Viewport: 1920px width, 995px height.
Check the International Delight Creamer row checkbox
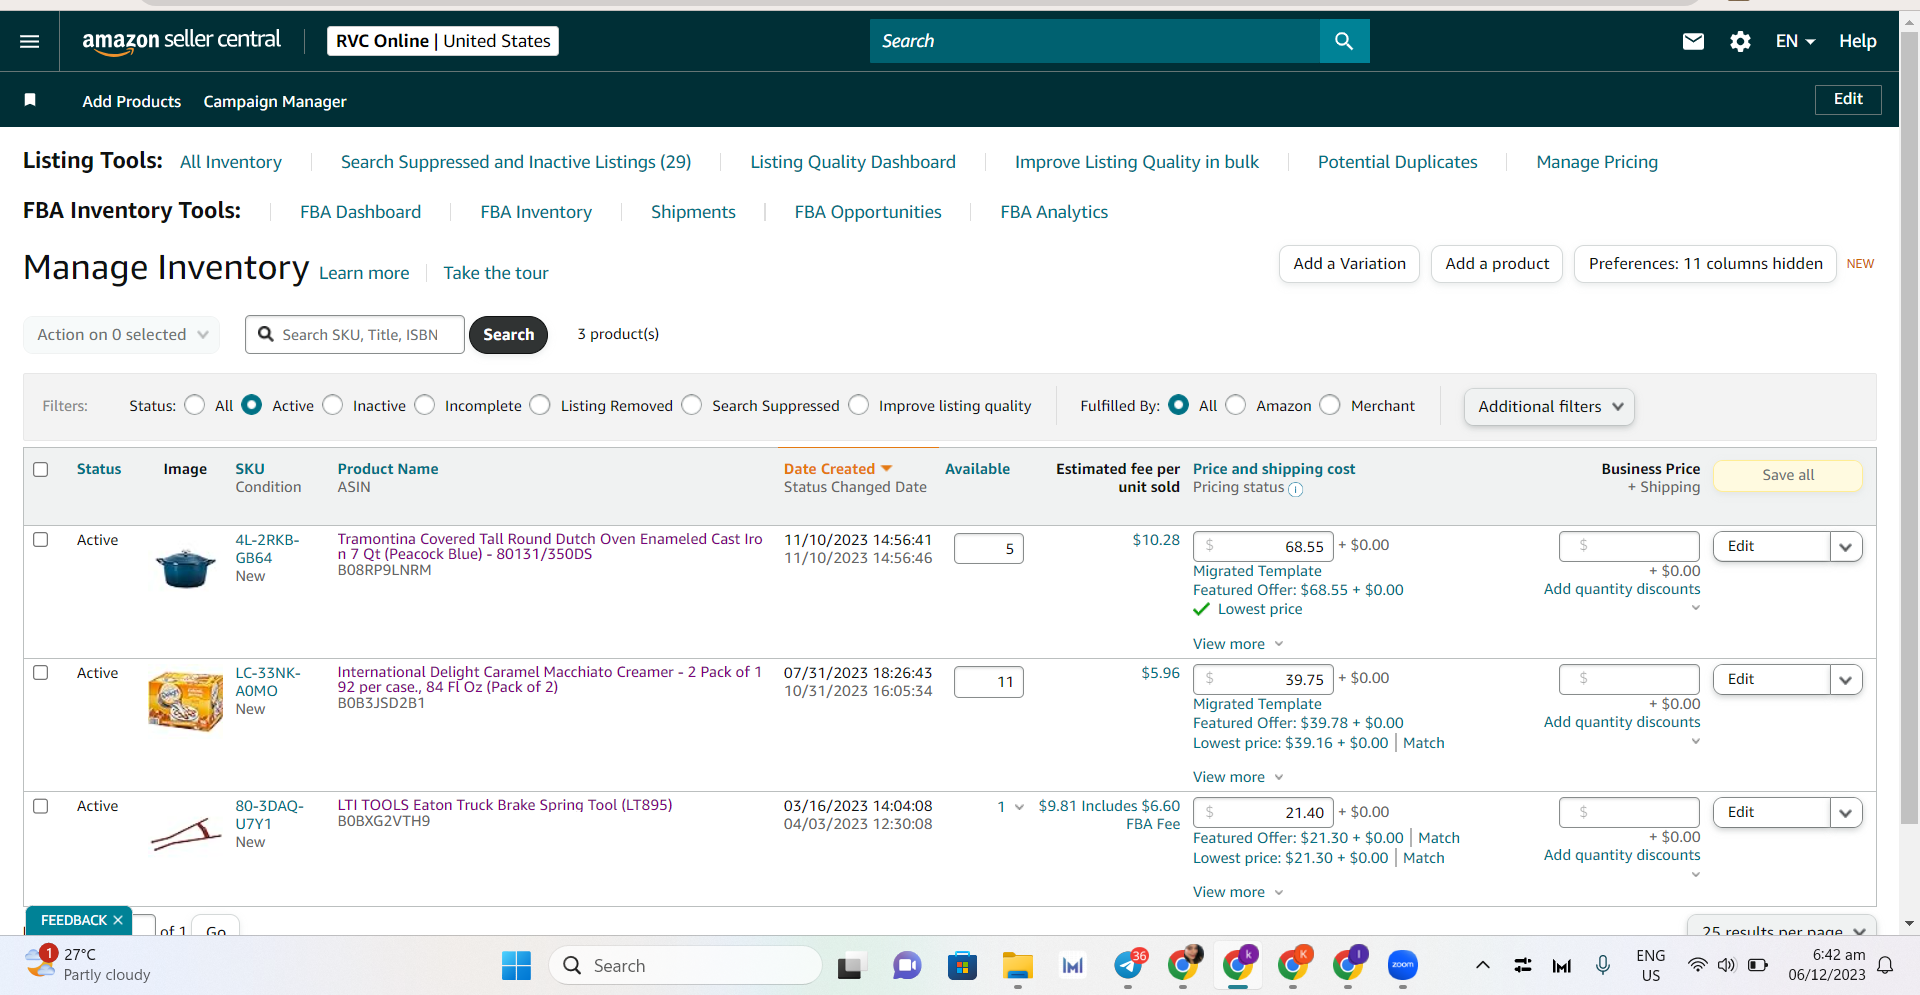click(41, 673)
